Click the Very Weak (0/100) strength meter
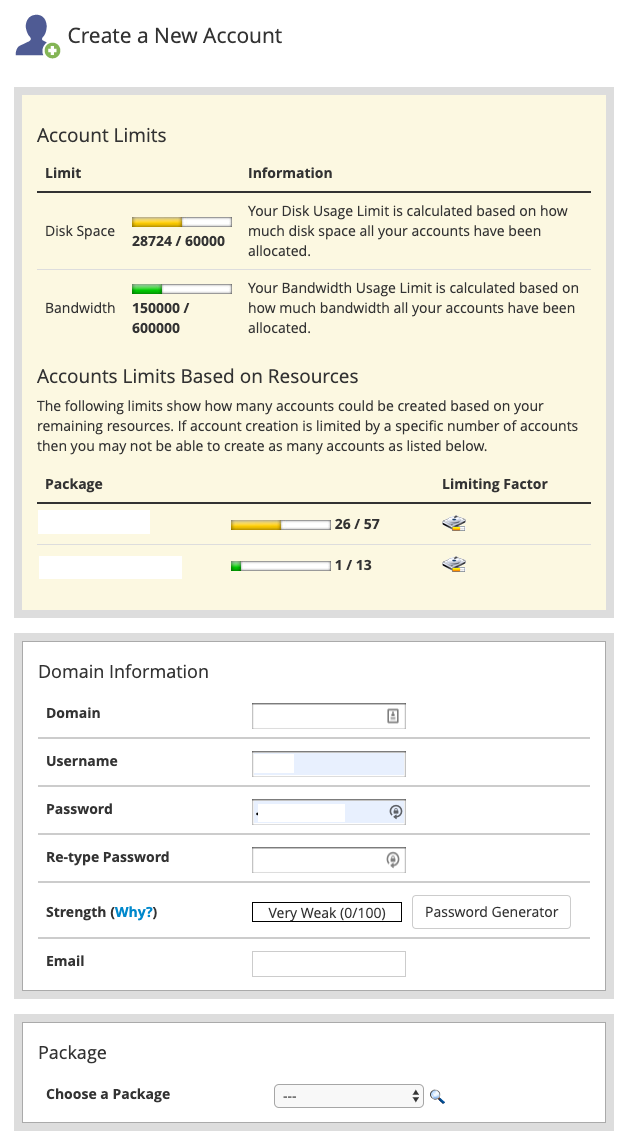This screenshot has height=1140, width=628. pos(327,912)
